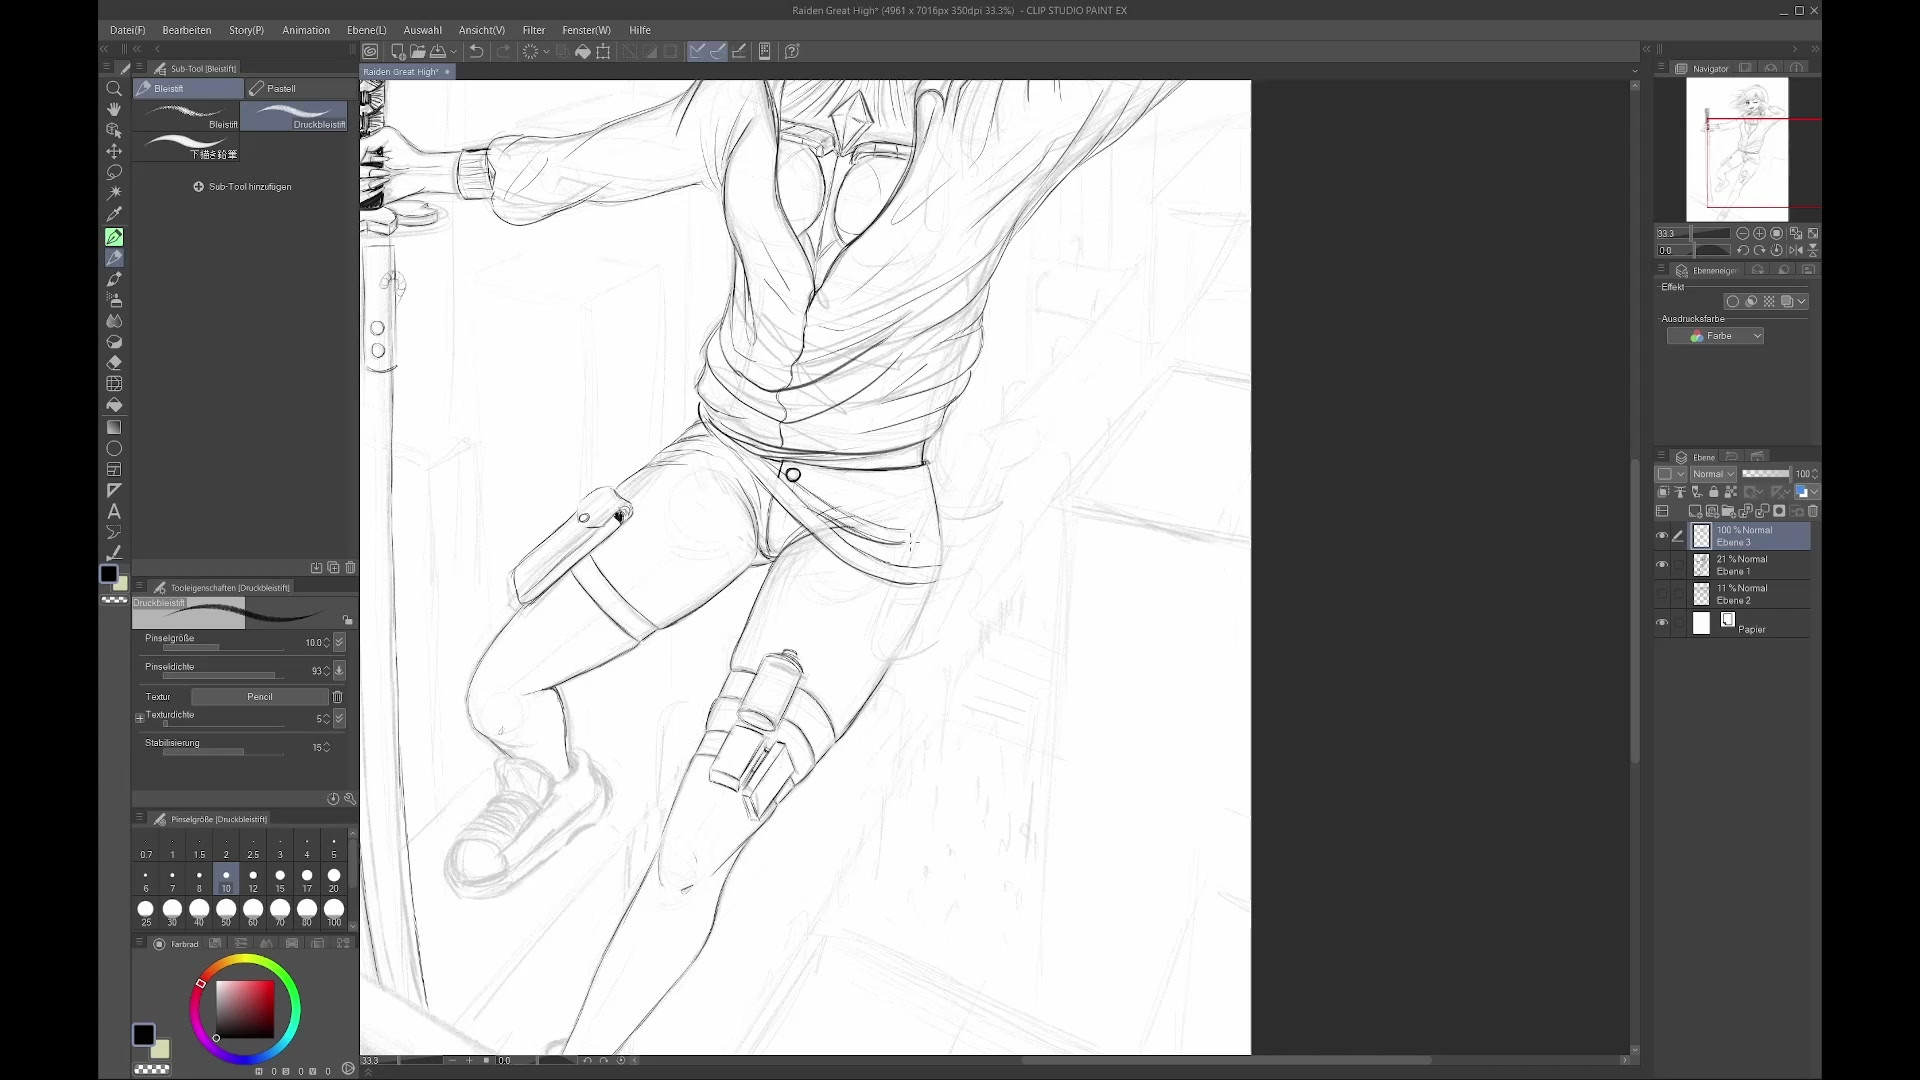1920x1080 pixels.
Task: Select the Druckbleistift sub-tool
Action: 294,116
